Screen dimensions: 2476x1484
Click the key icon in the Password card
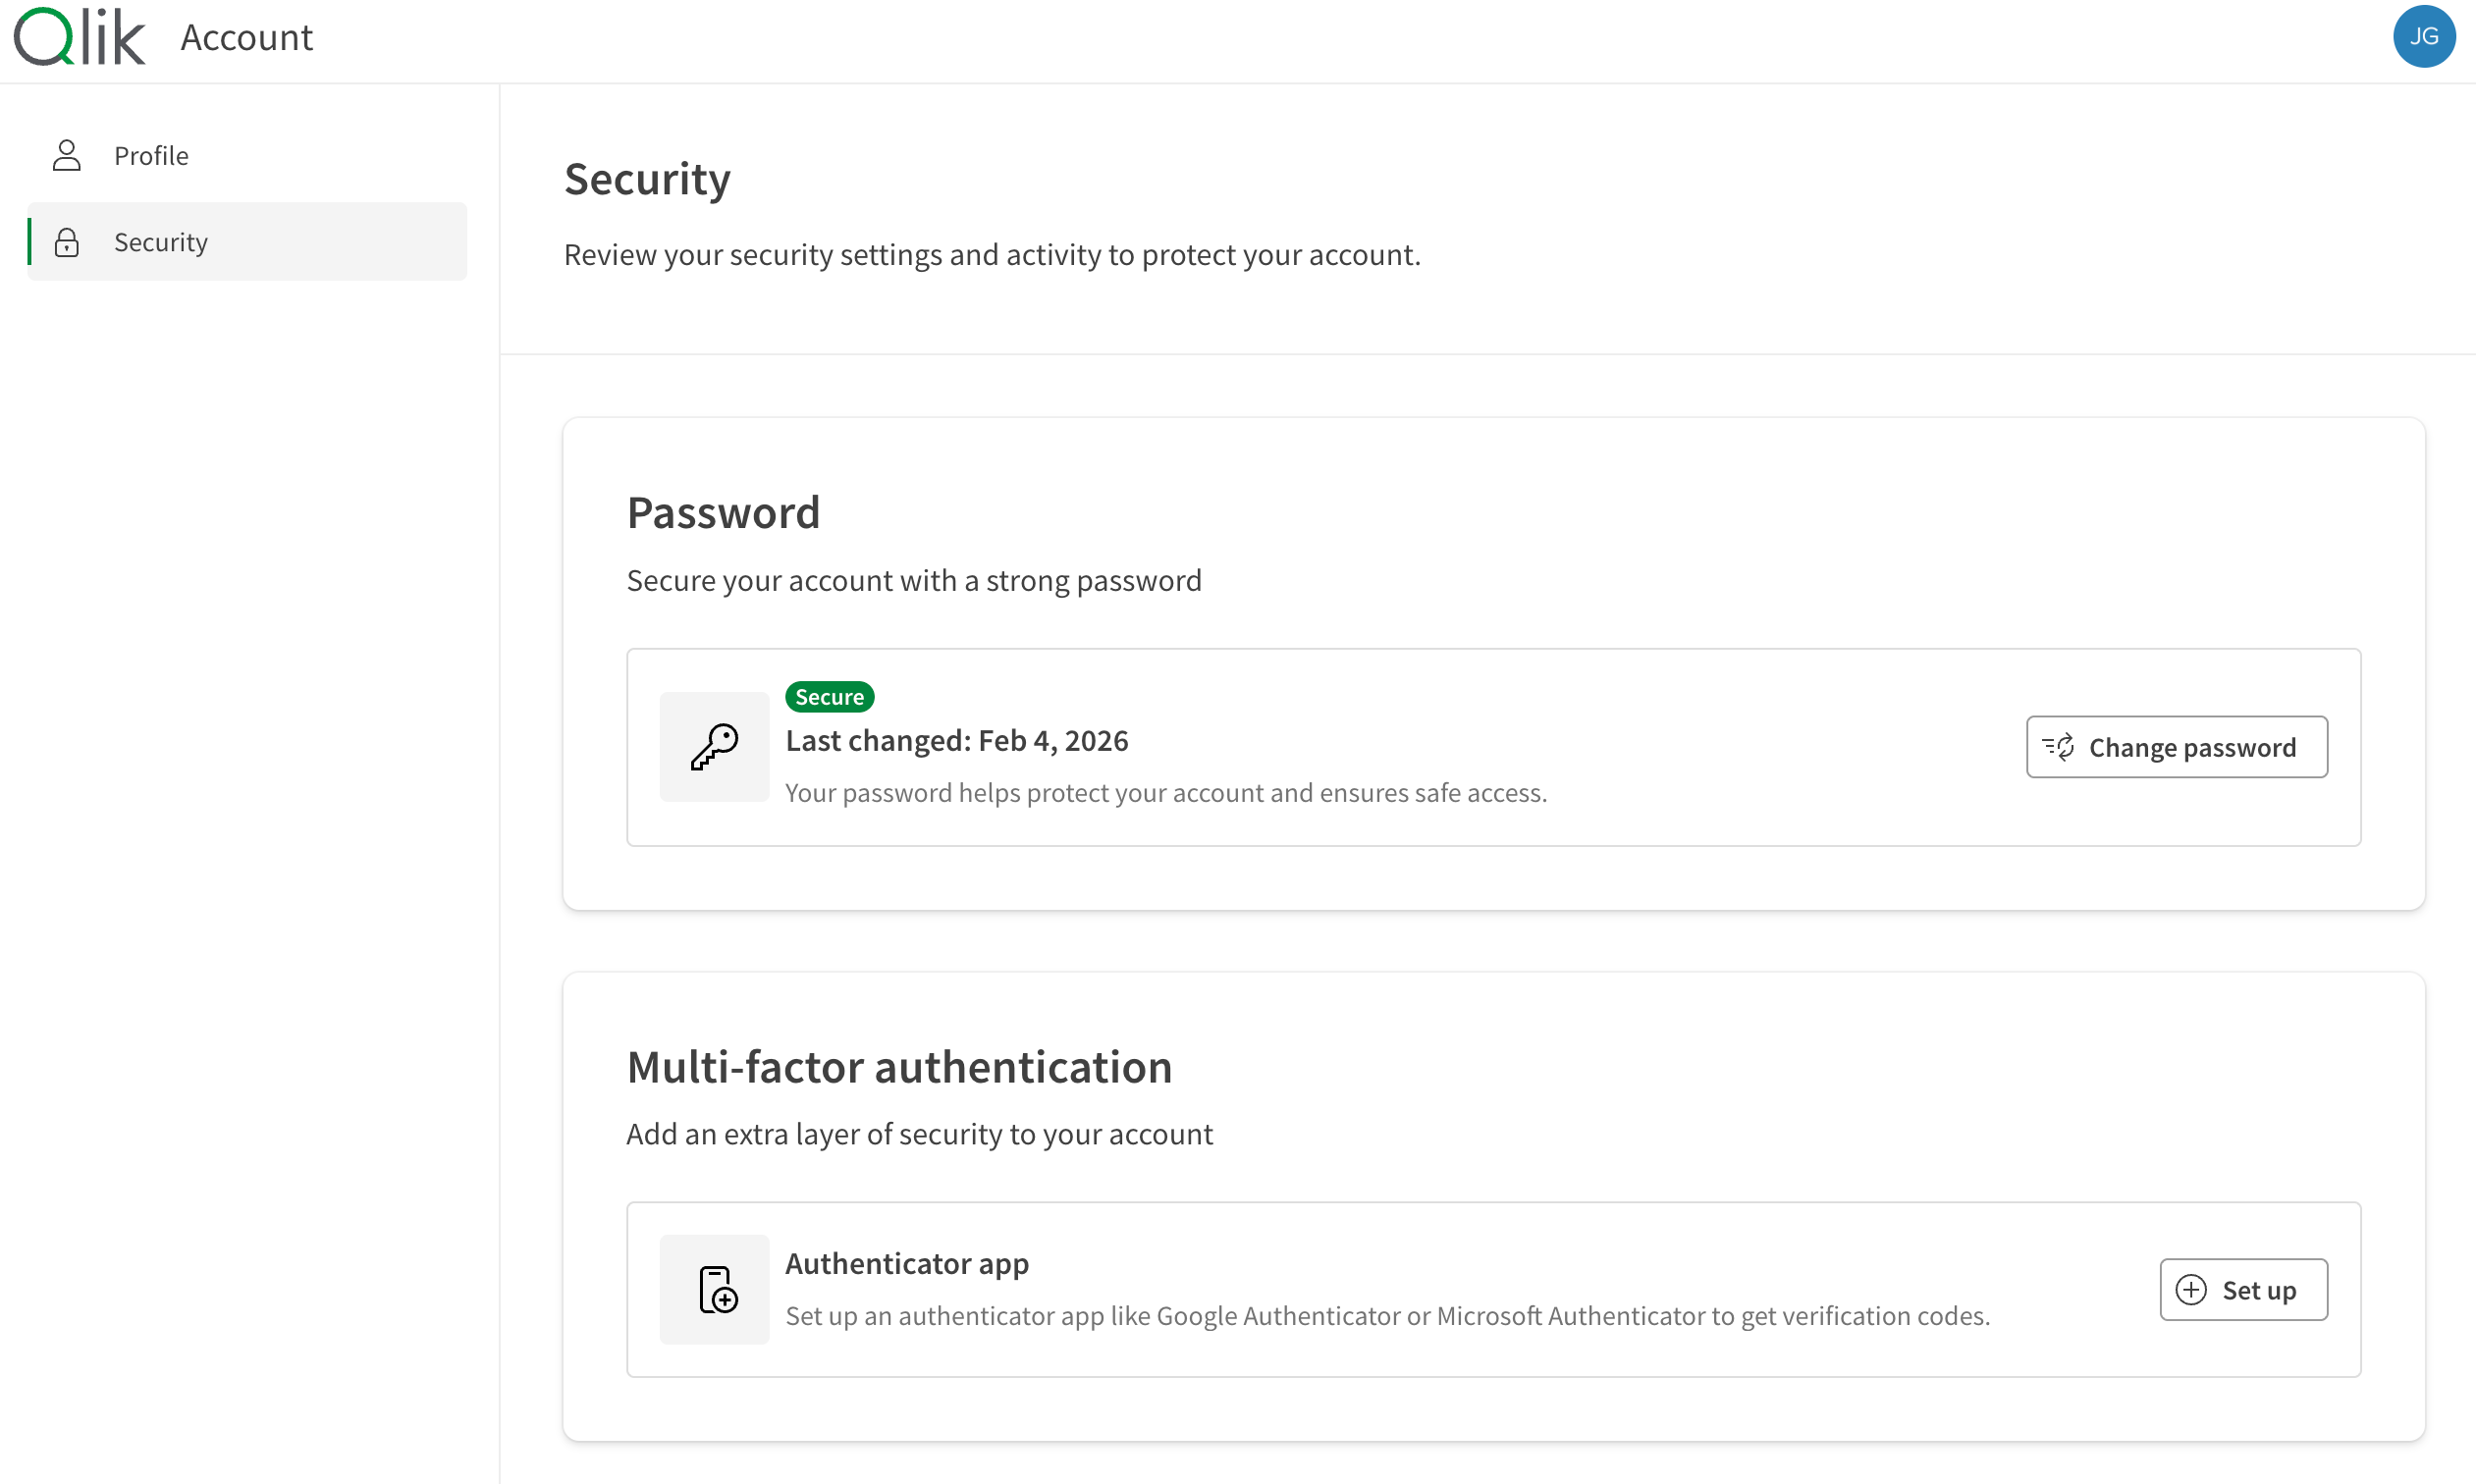pyautogui.click(x=713, y=747)
